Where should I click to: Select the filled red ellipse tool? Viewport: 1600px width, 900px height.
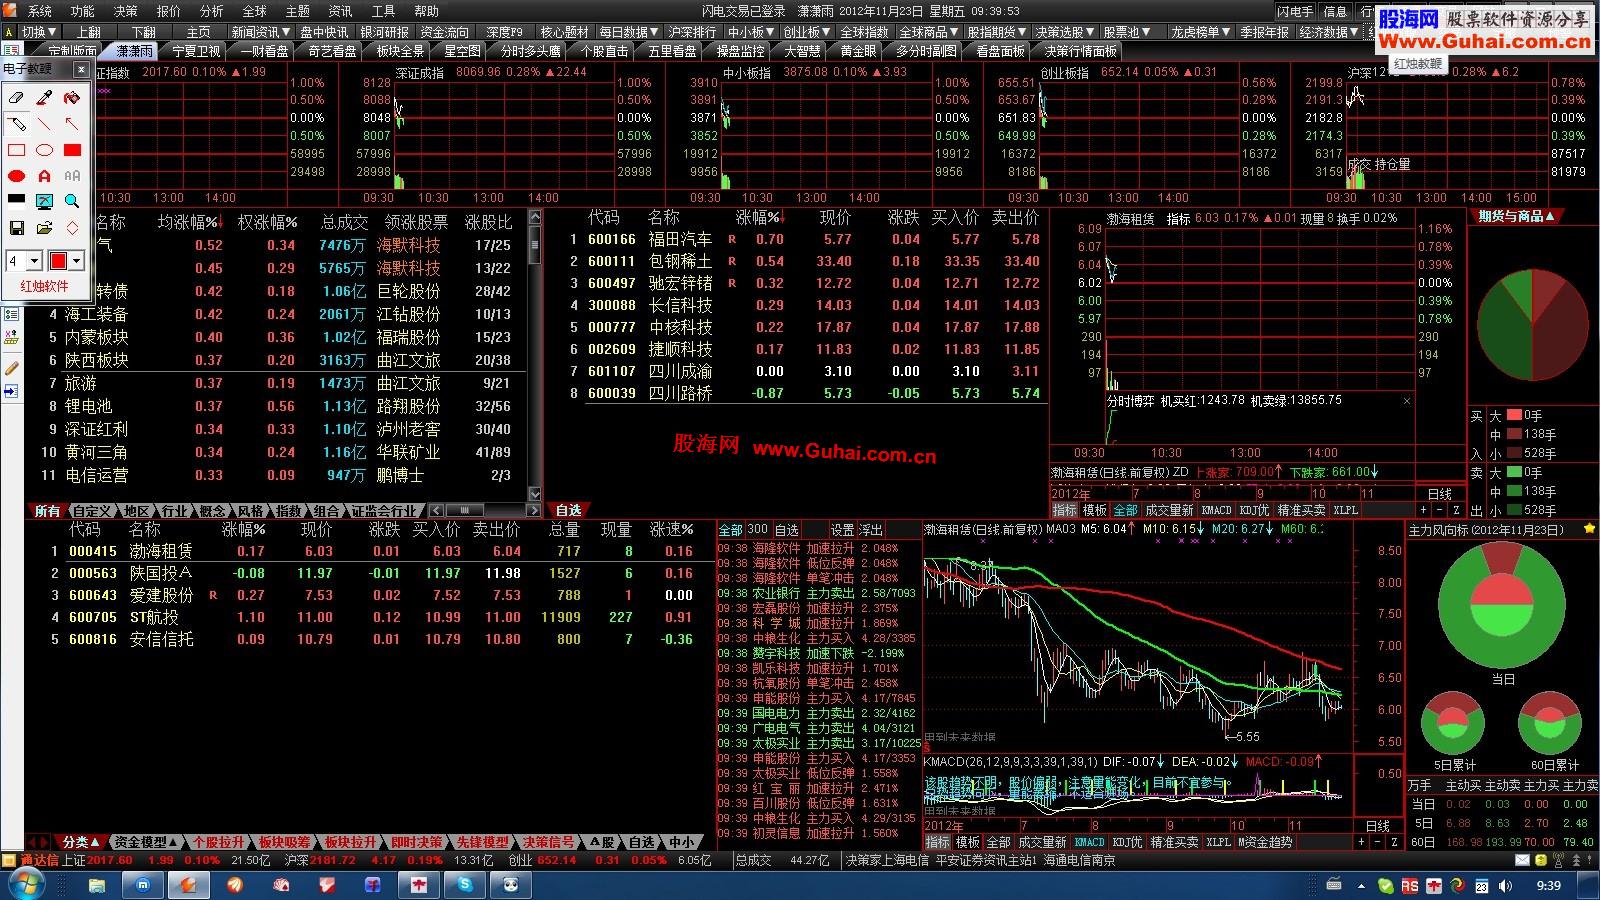[x=17, y=176]
